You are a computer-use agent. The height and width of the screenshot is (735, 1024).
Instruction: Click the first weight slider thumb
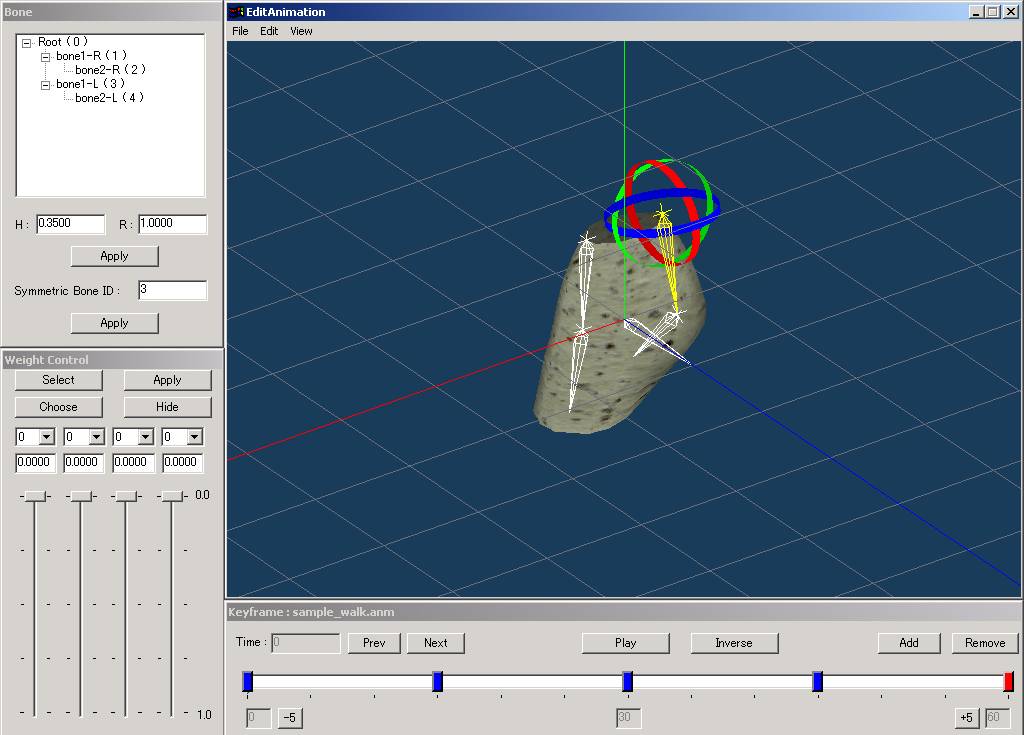pos(35,497)
